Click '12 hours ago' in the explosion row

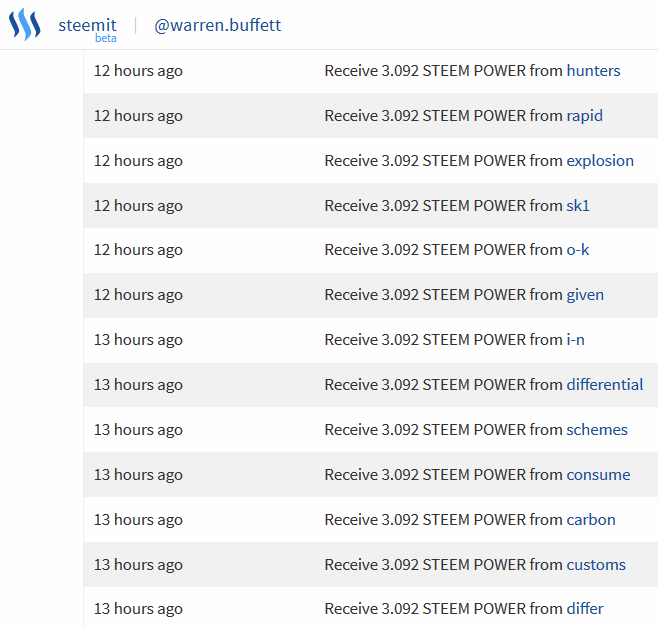(138, 161)
